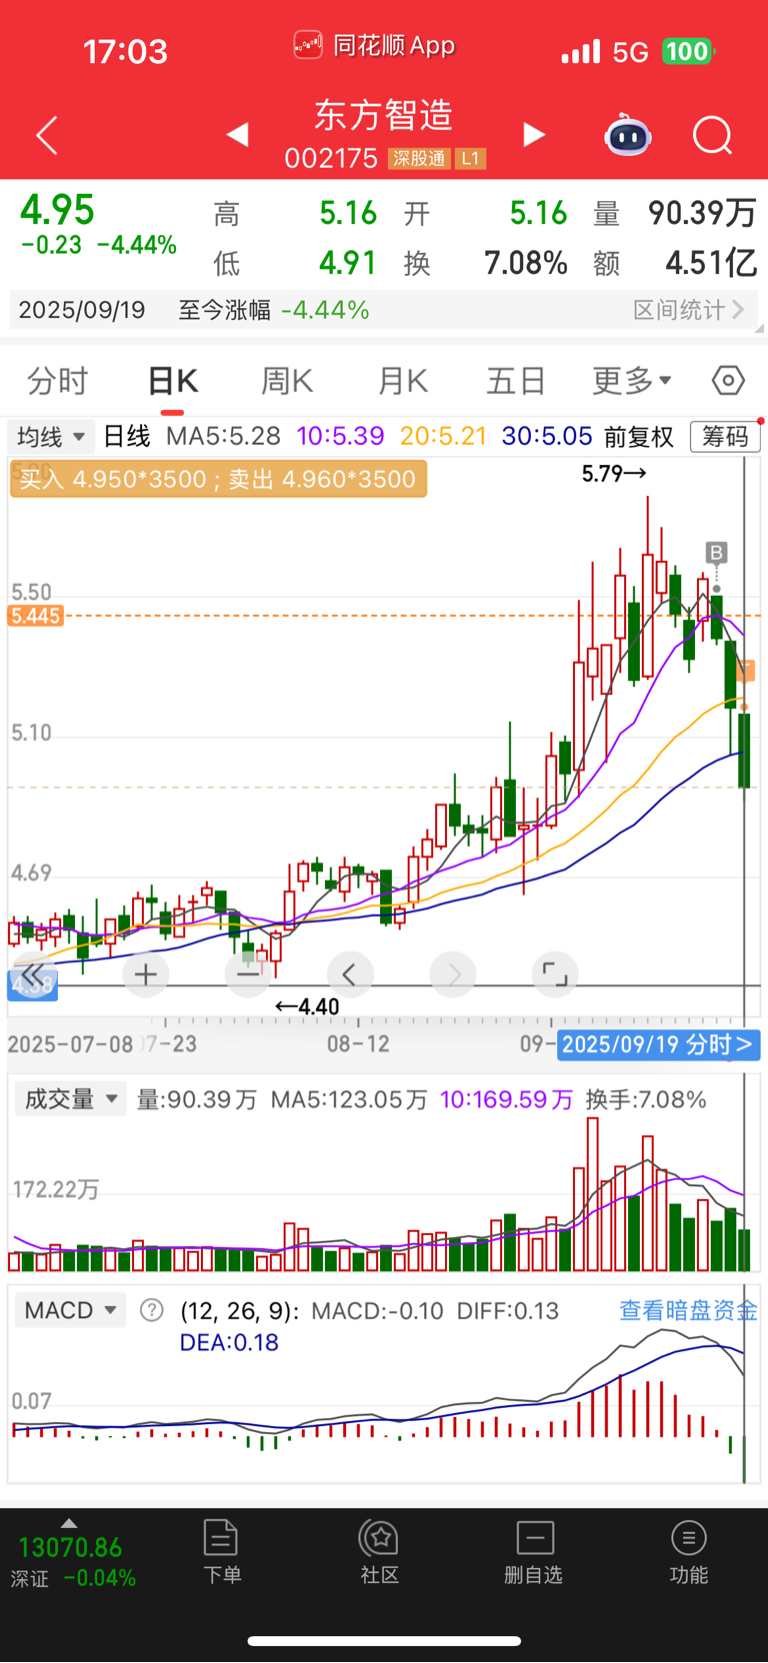The height and width of the screenshot is (1663, 768).
Task: Switch to previous stock with left triangle
Action: click(x=237, y=134)
